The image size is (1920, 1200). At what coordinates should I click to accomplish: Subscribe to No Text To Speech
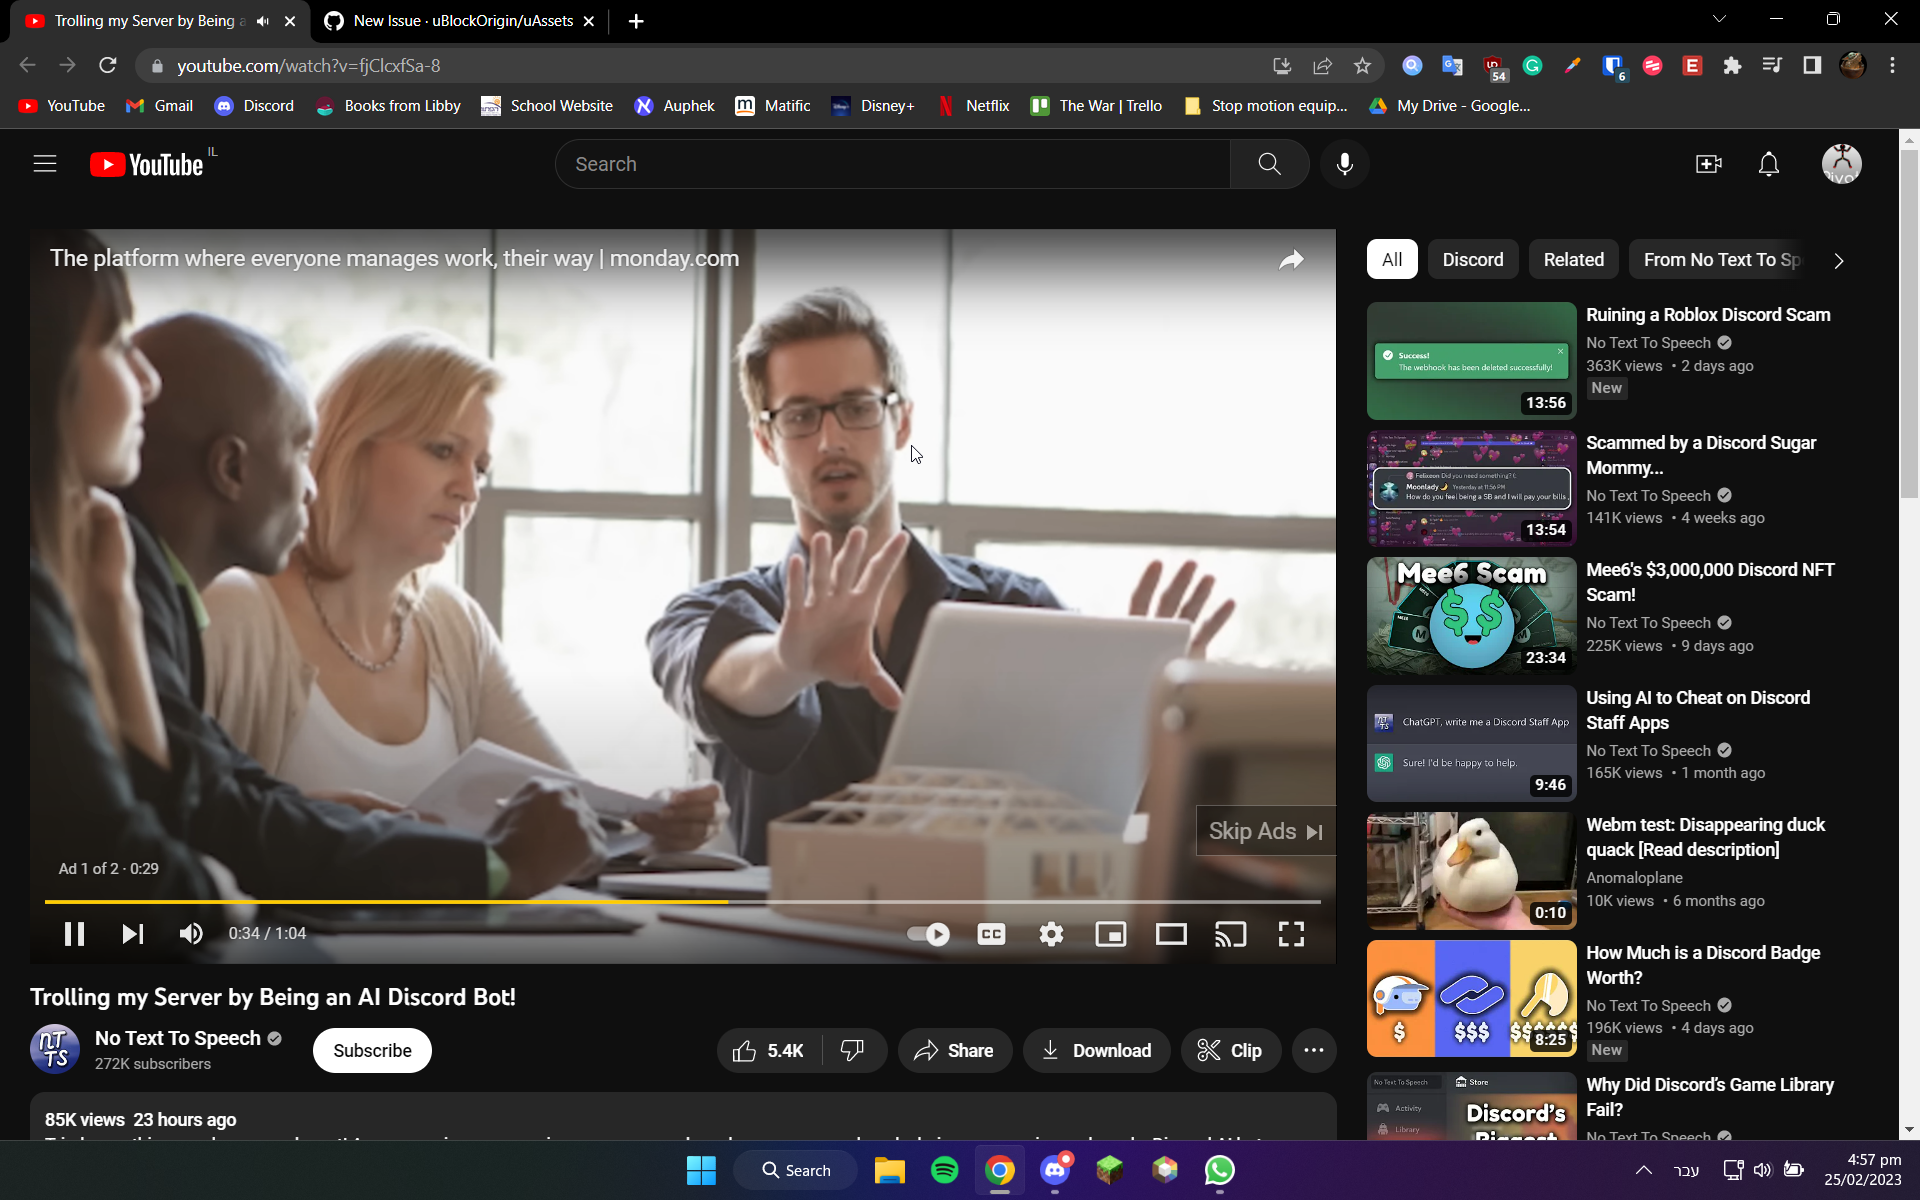click(x=371, y=1050)
